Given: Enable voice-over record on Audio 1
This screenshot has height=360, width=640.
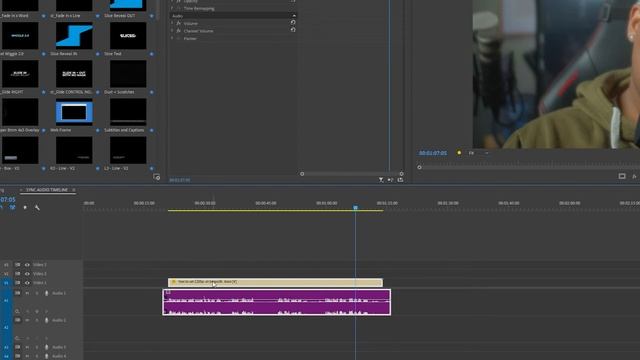Looking at the screenshot, I should [x=47, y=293].
